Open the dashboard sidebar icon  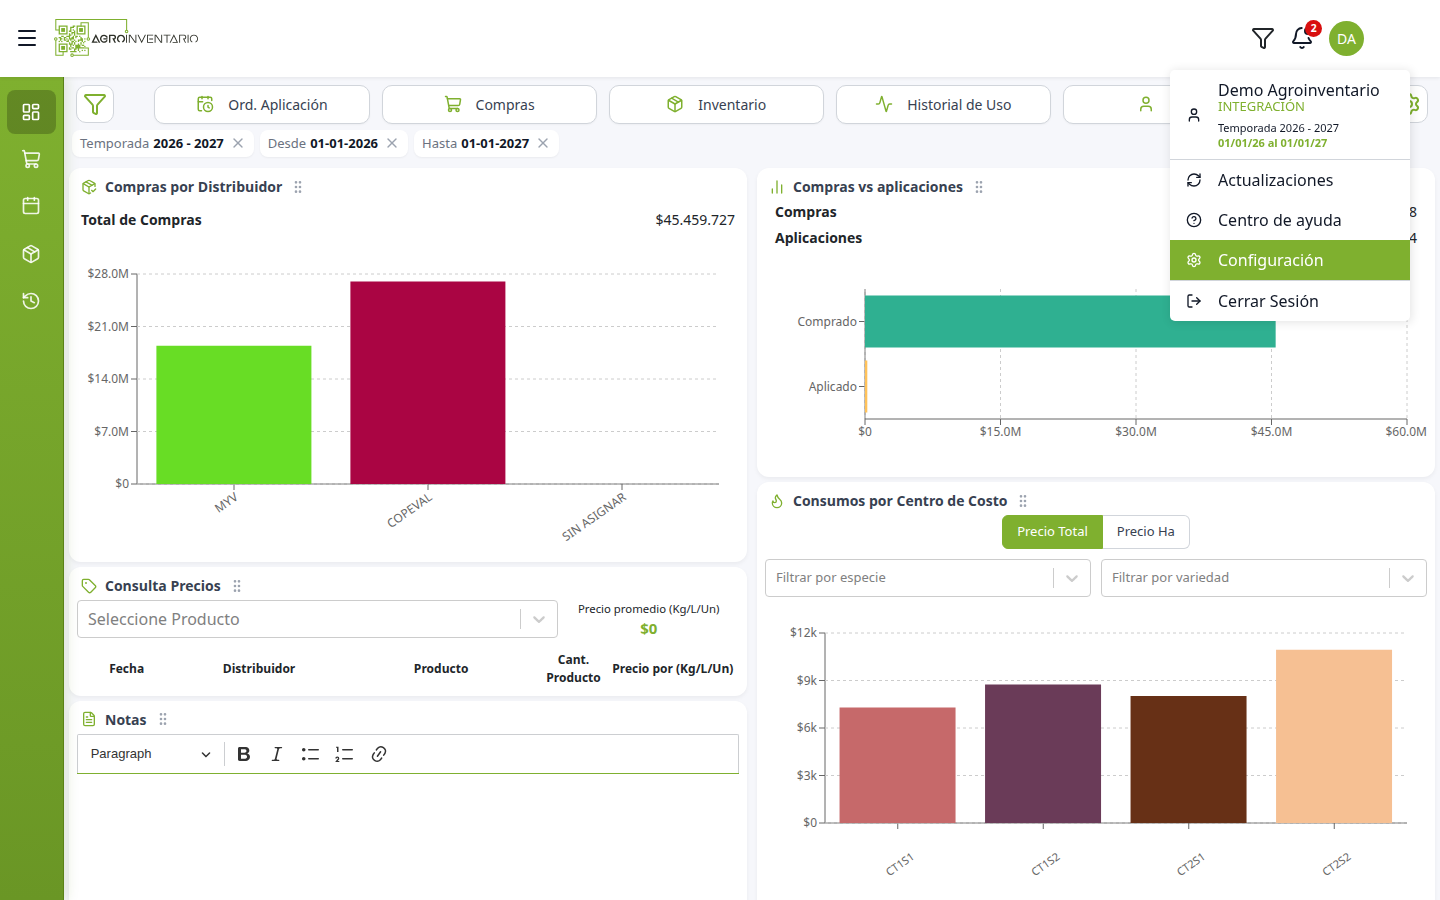[31, 112]
